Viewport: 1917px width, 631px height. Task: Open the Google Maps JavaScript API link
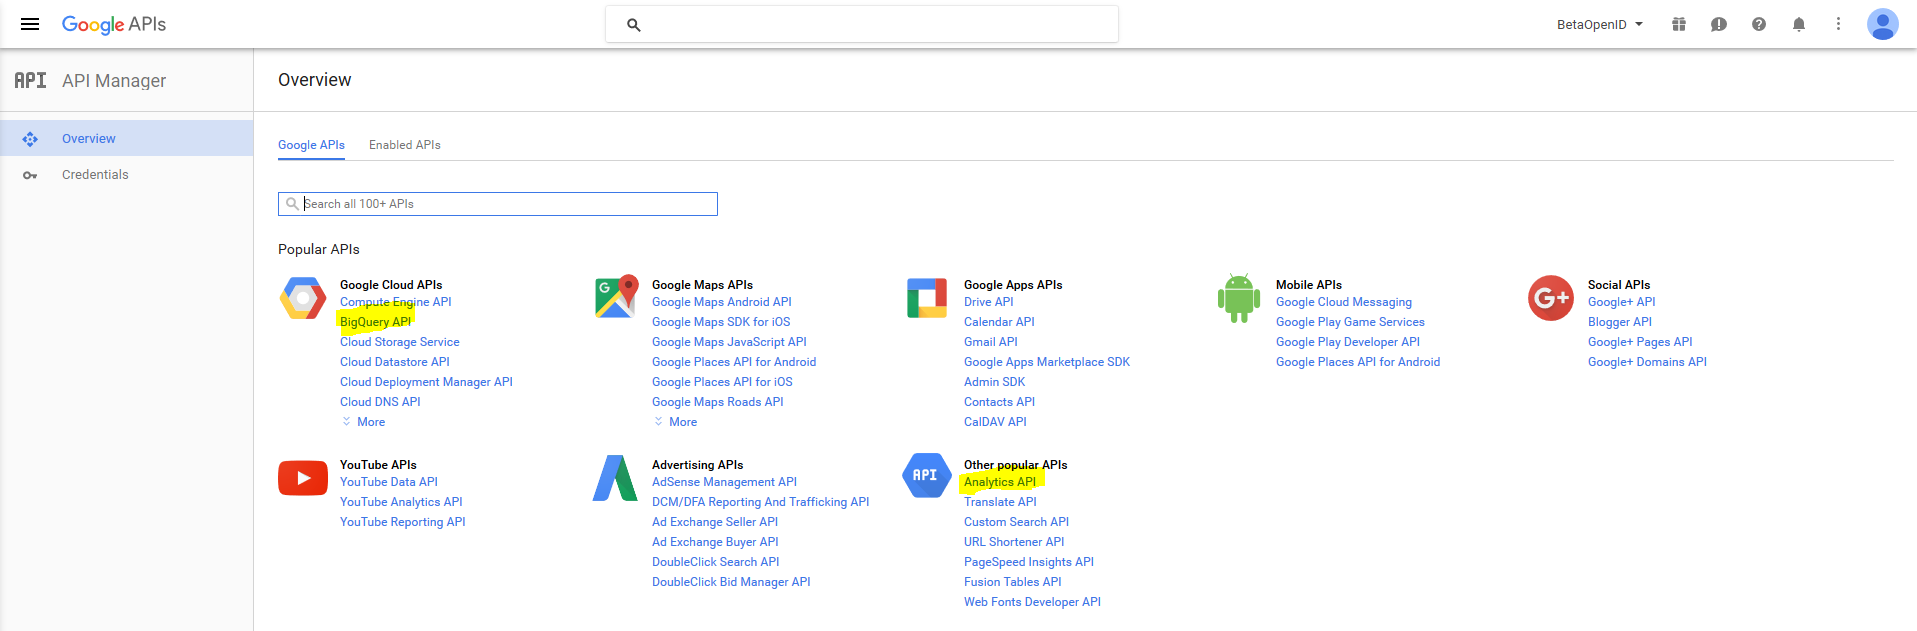point(729,342)
